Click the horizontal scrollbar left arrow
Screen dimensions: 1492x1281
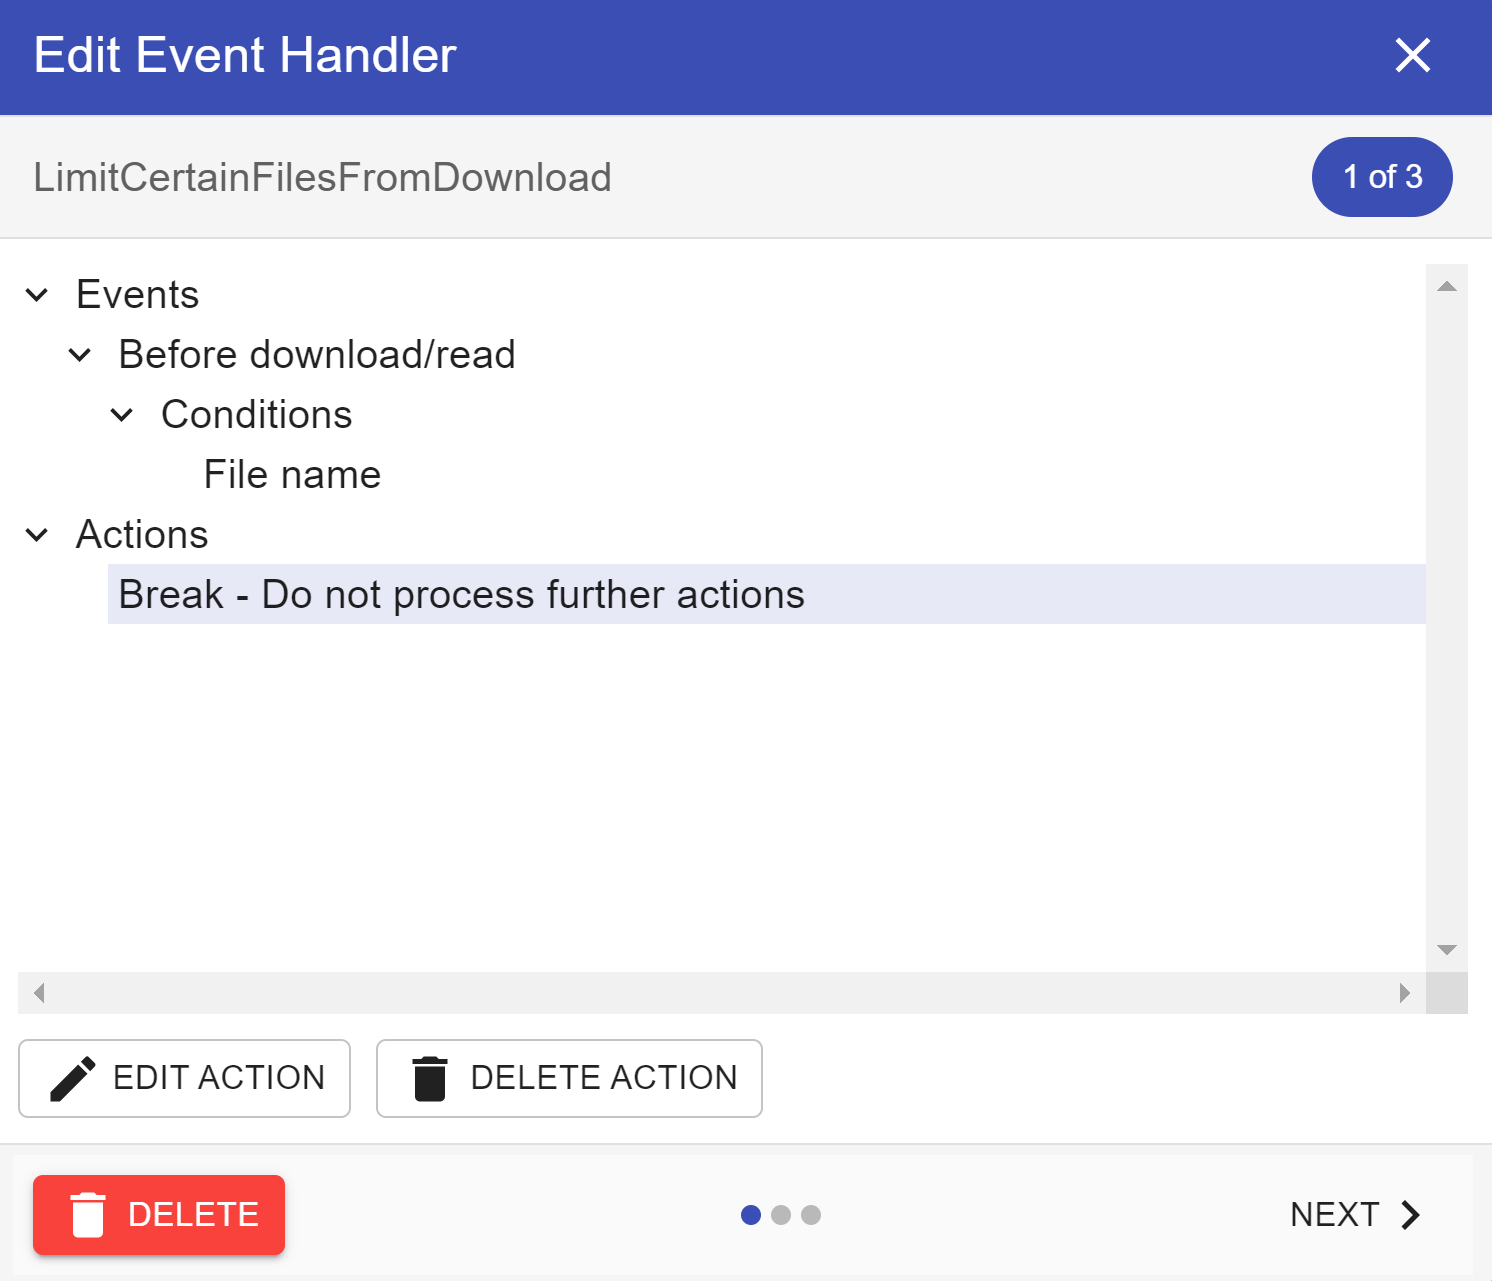point(39,992)
